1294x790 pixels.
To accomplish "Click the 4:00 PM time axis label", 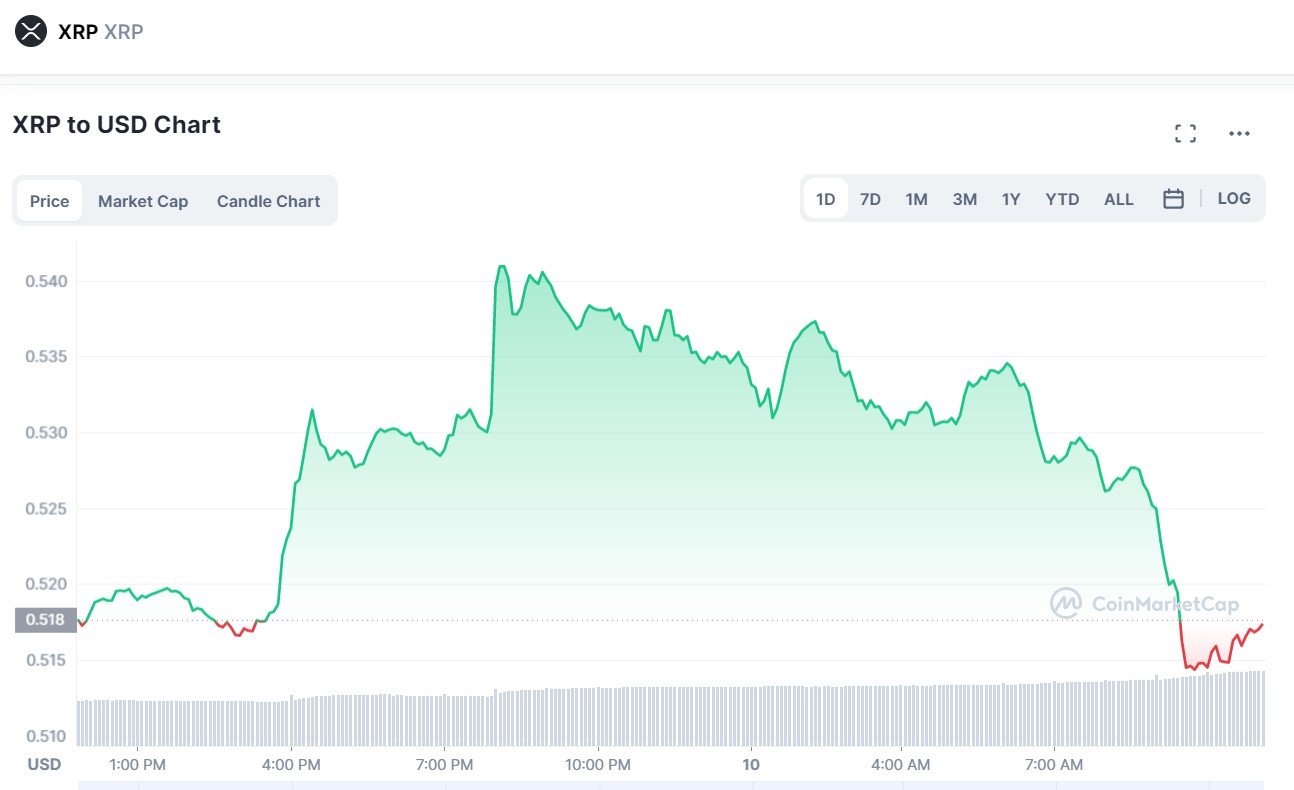I will tap(291, 765).
